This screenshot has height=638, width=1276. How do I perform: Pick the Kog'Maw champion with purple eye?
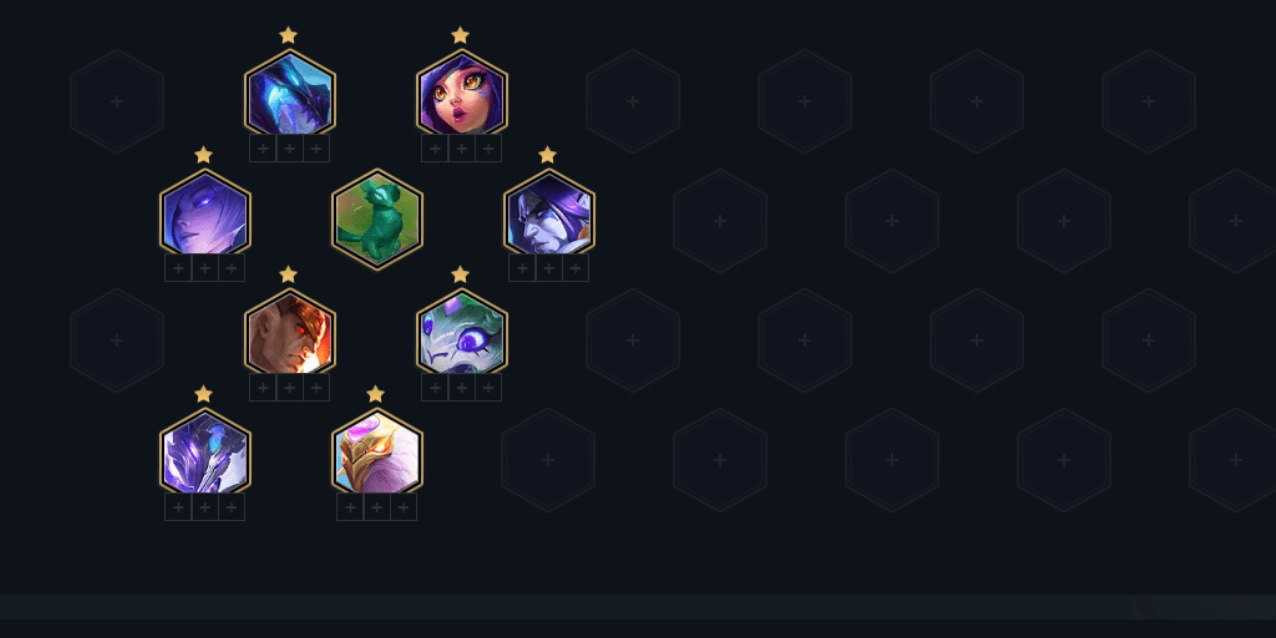click(x=461, y=332)
